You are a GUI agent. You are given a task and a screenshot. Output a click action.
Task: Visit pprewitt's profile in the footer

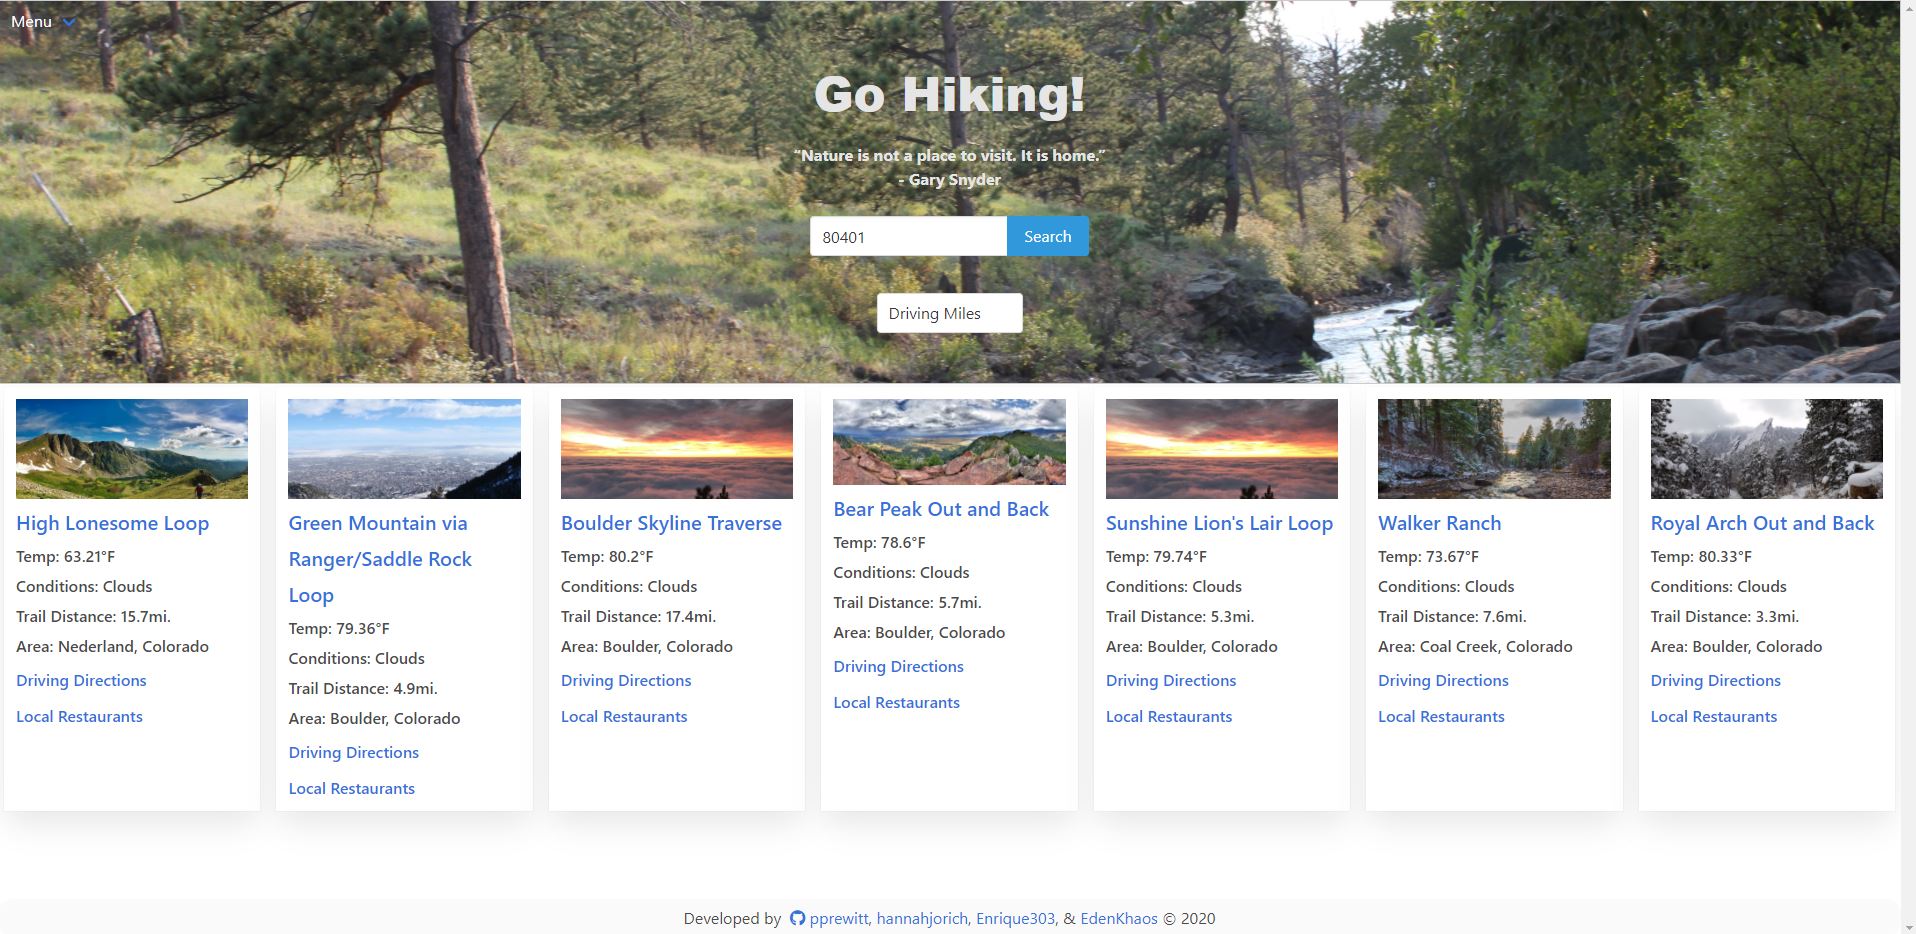click(x=839, y=918)
